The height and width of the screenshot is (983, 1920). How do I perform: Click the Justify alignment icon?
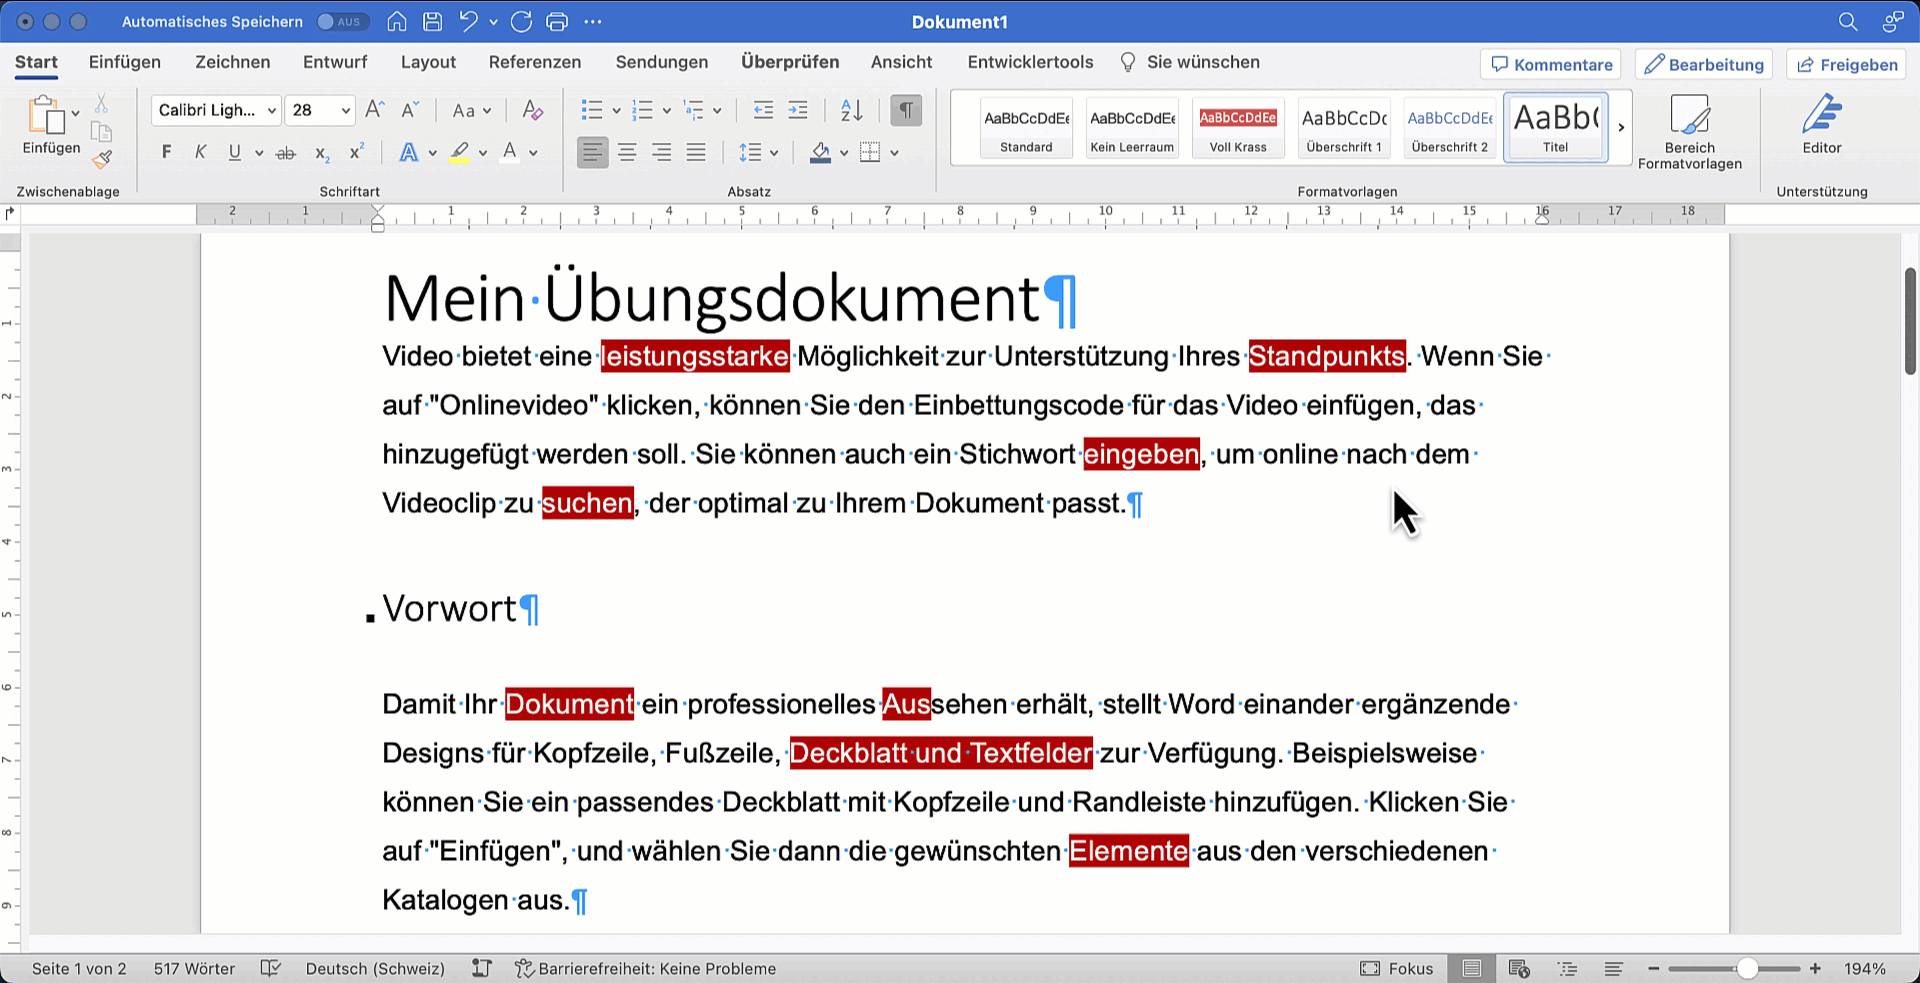pos(696,153)
